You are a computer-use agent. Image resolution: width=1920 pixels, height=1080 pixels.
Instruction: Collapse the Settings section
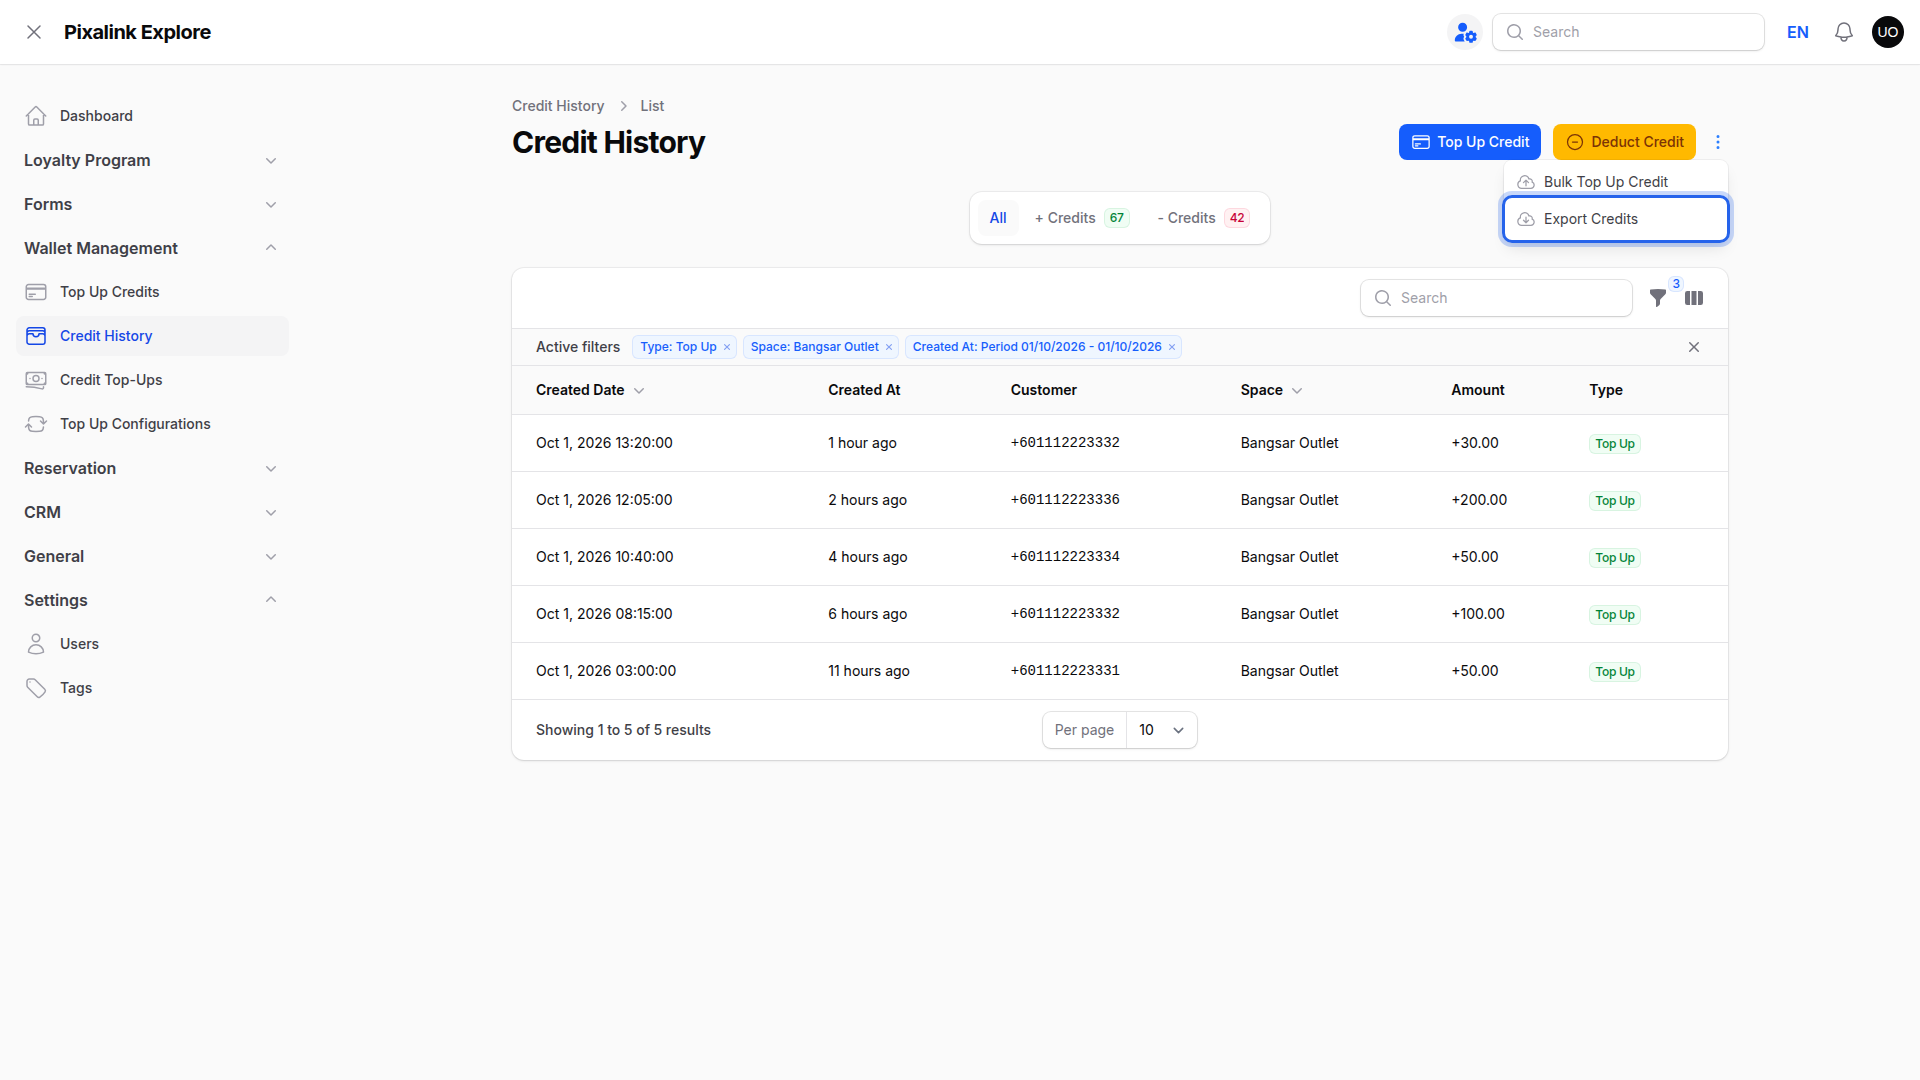152,600
